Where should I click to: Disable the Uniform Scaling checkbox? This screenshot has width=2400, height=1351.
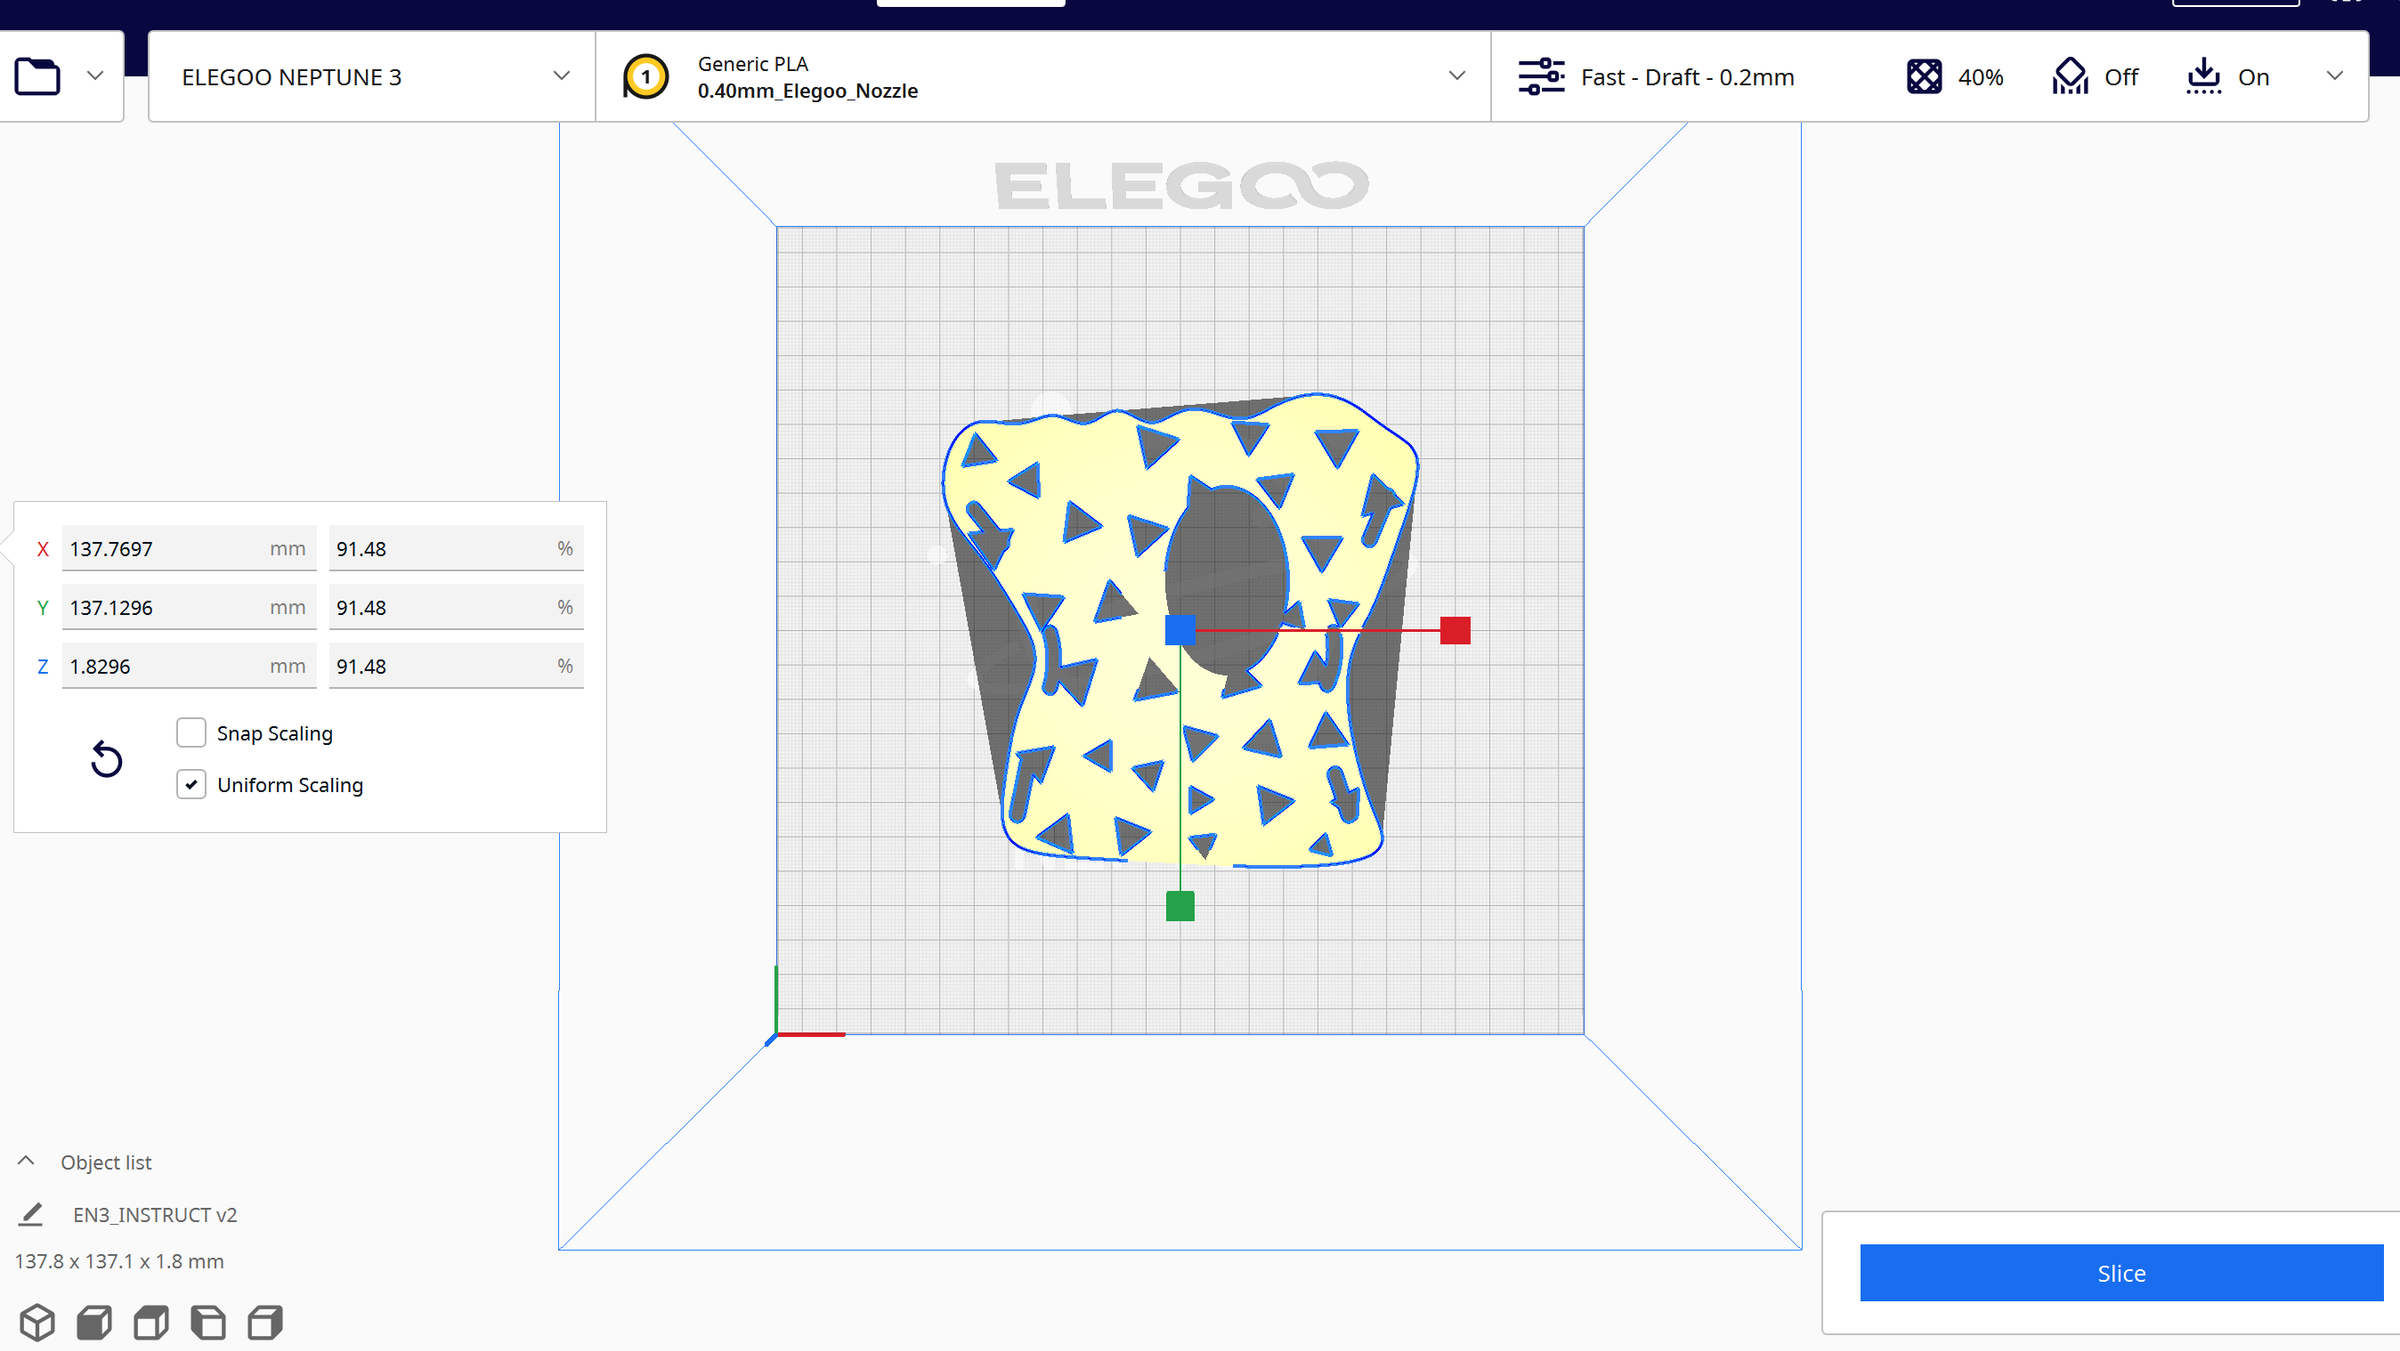[191, 785]
